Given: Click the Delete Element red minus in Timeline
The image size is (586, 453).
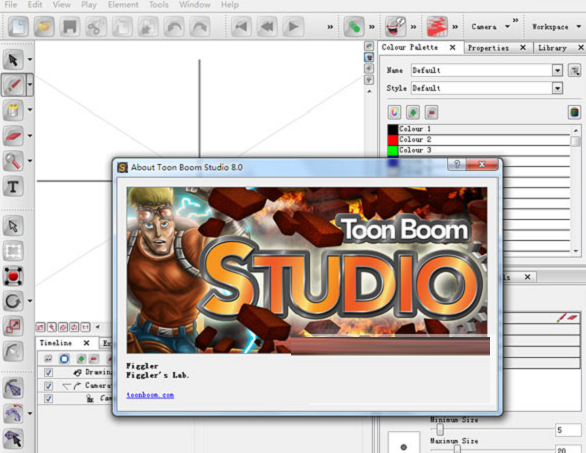Looking at the screenshot, I should pyautogui.click(x=93, y=359).
